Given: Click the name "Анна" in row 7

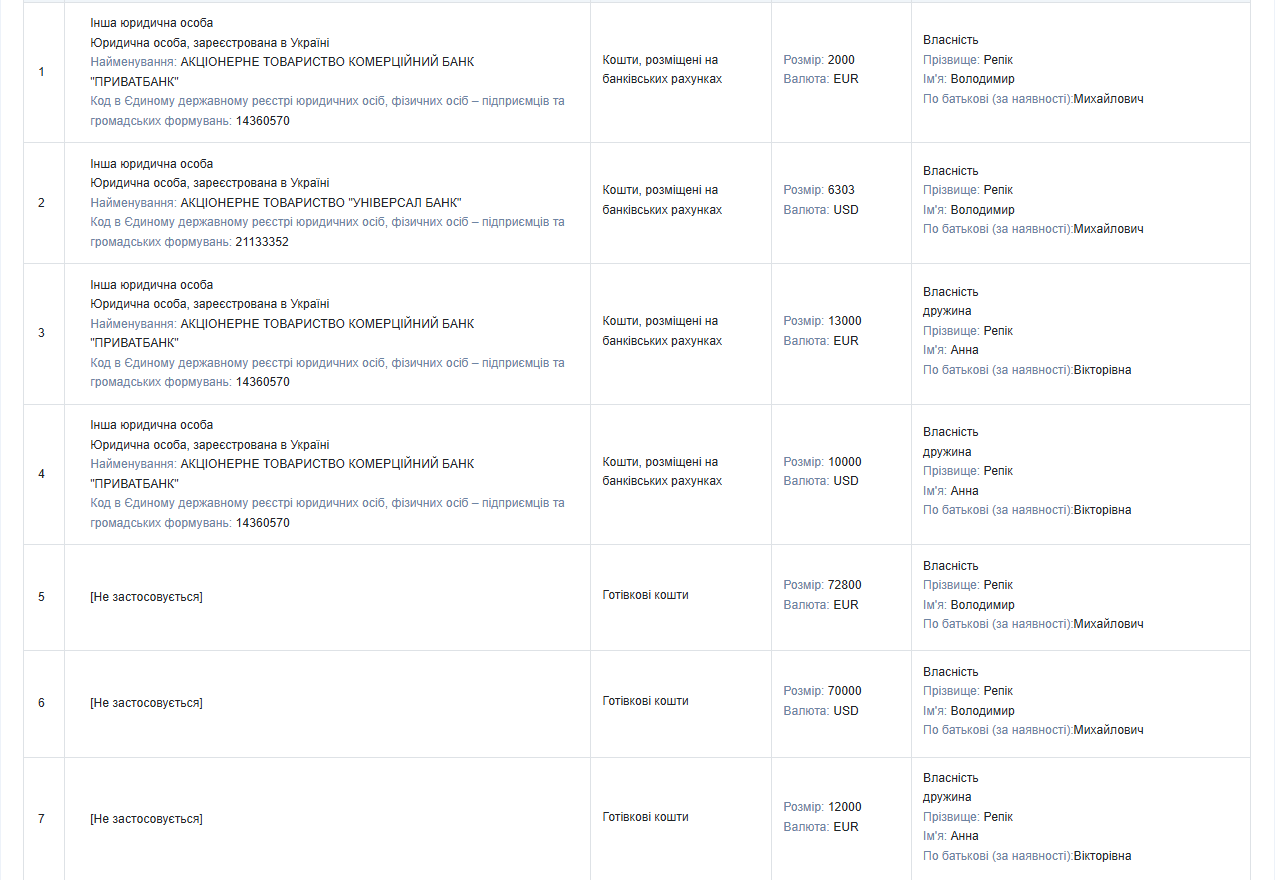Looking at the screenshot, I should [965, 836].
